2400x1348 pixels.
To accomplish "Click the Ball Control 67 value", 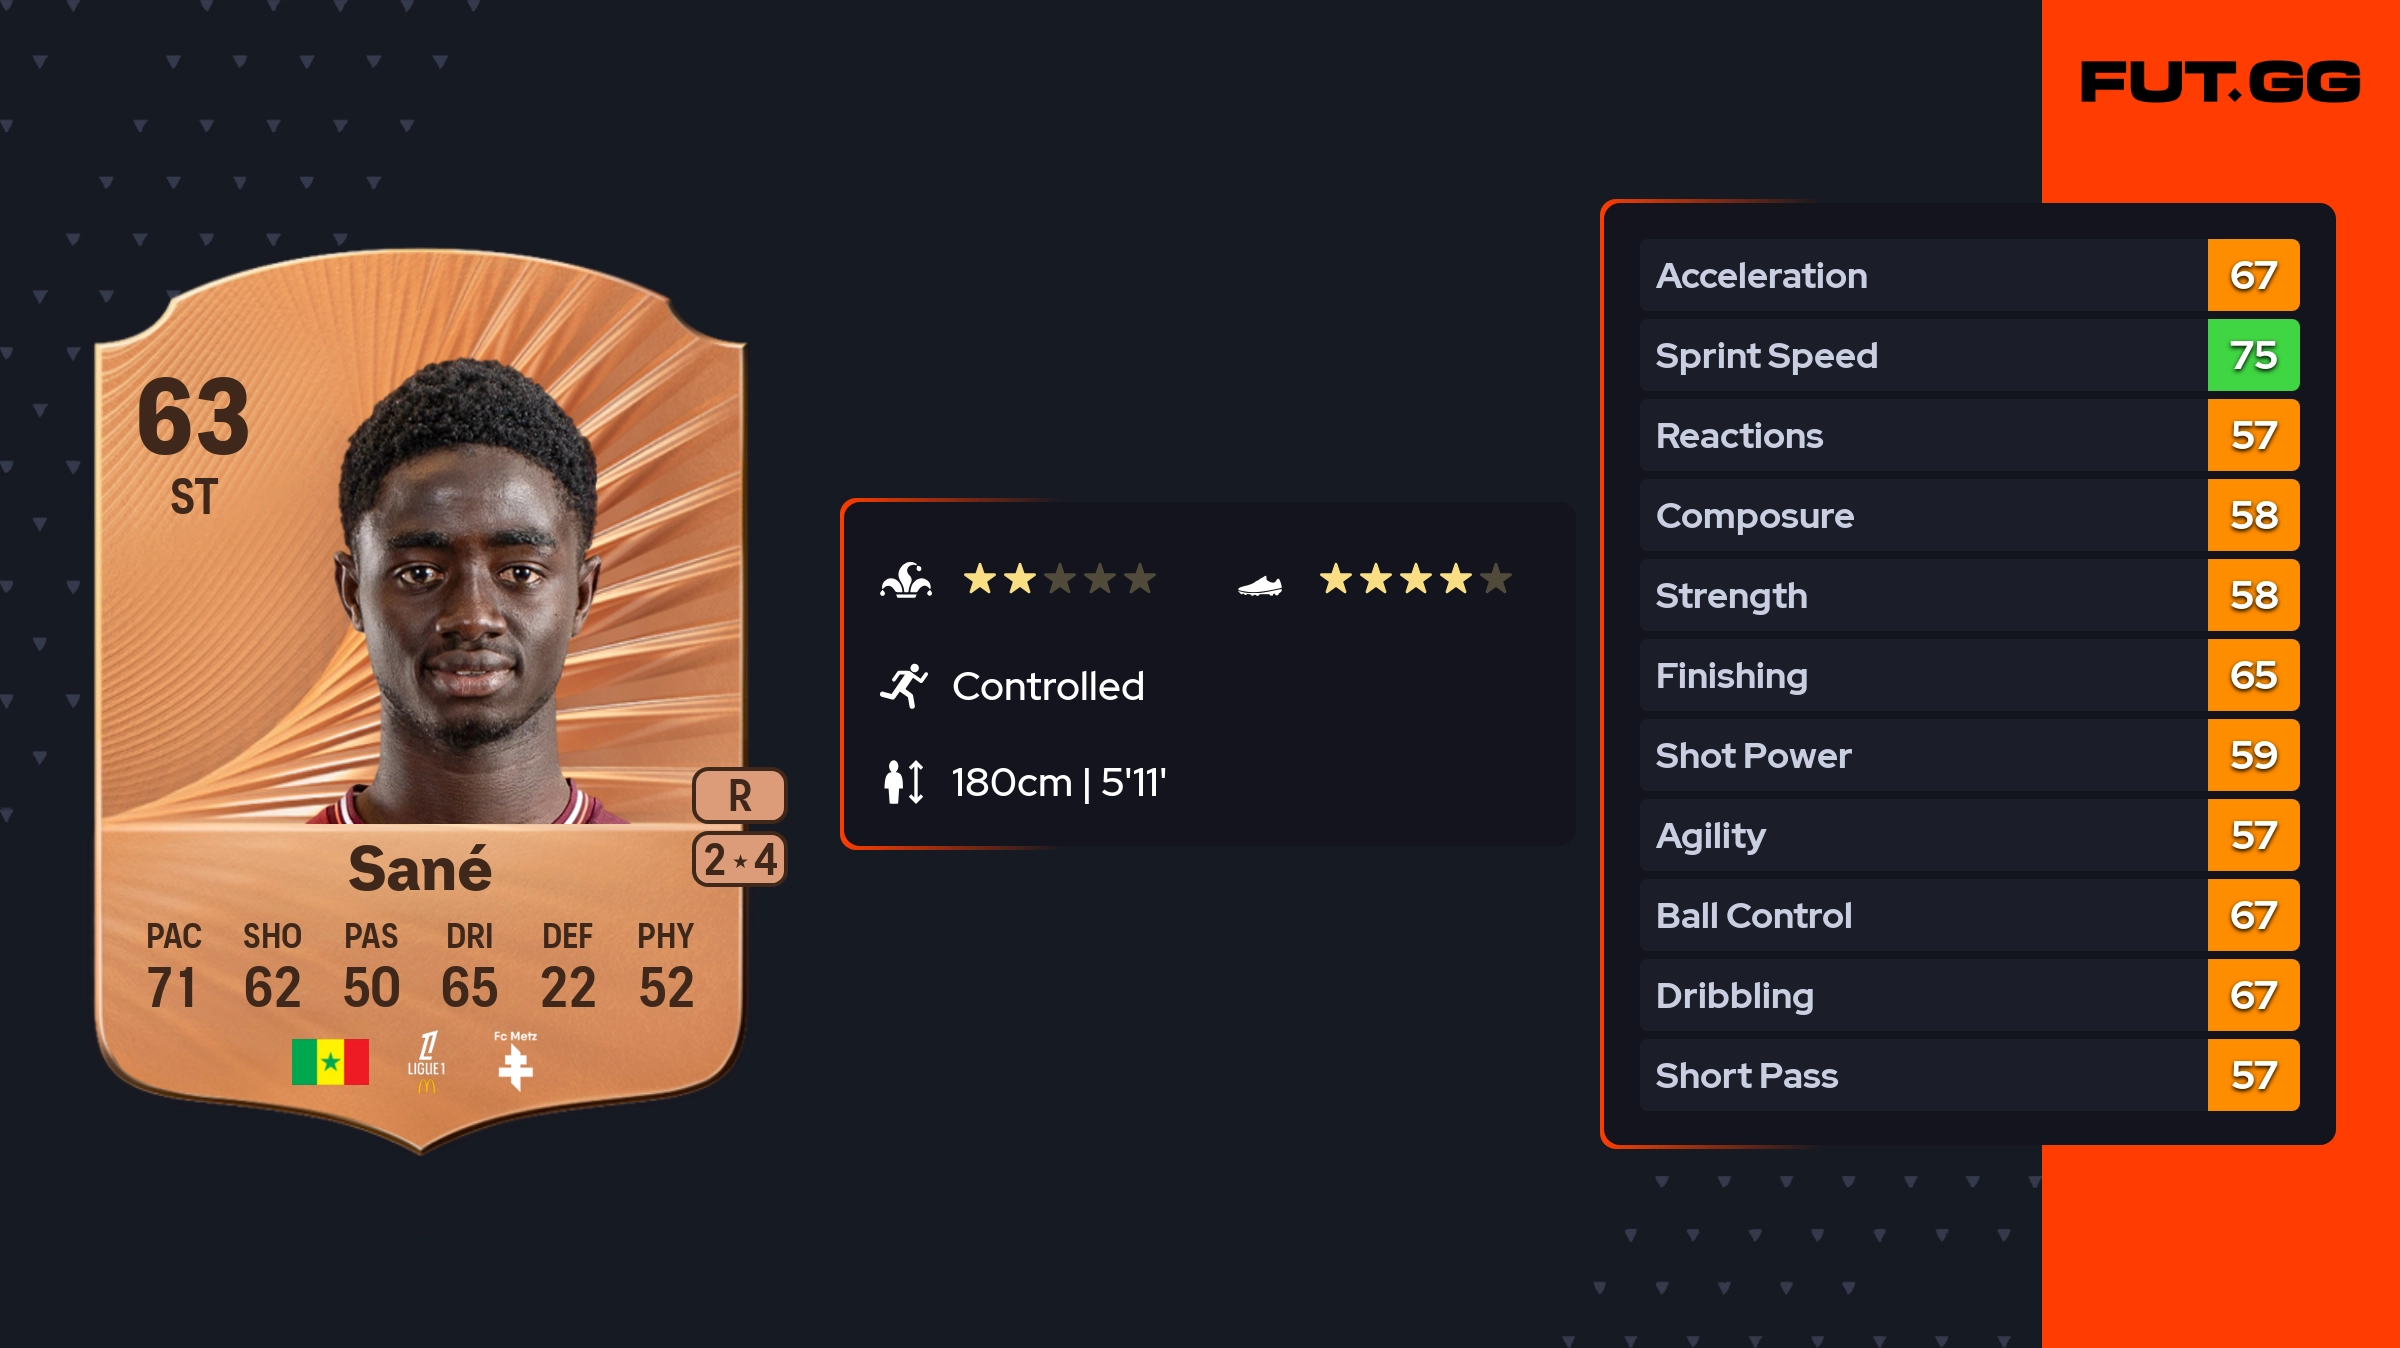I will tap(2253, 916).
